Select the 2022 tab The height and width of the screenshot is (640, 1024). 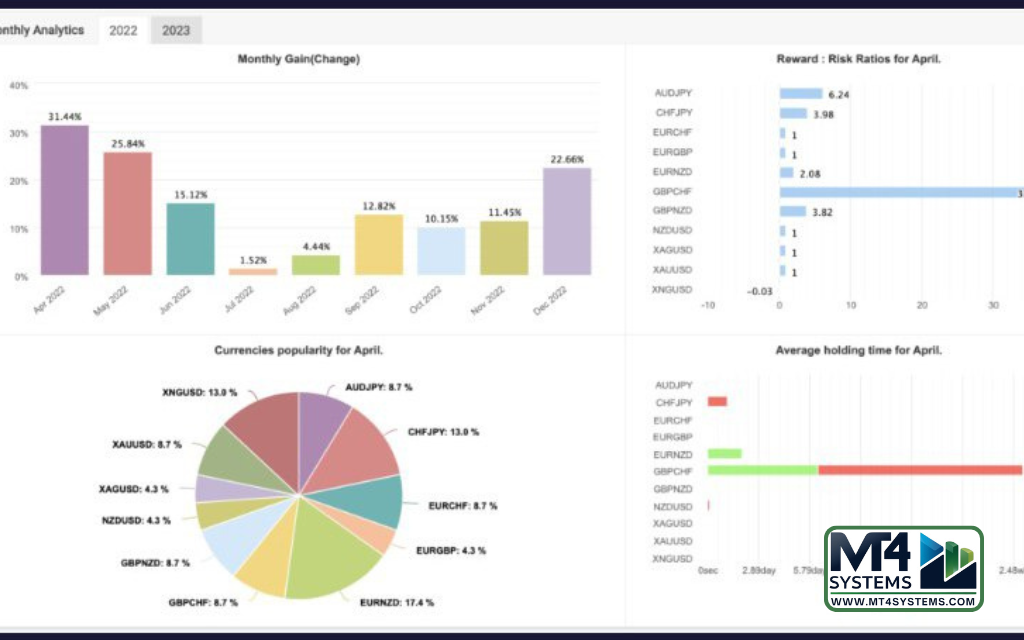click(x=123, y=31)
